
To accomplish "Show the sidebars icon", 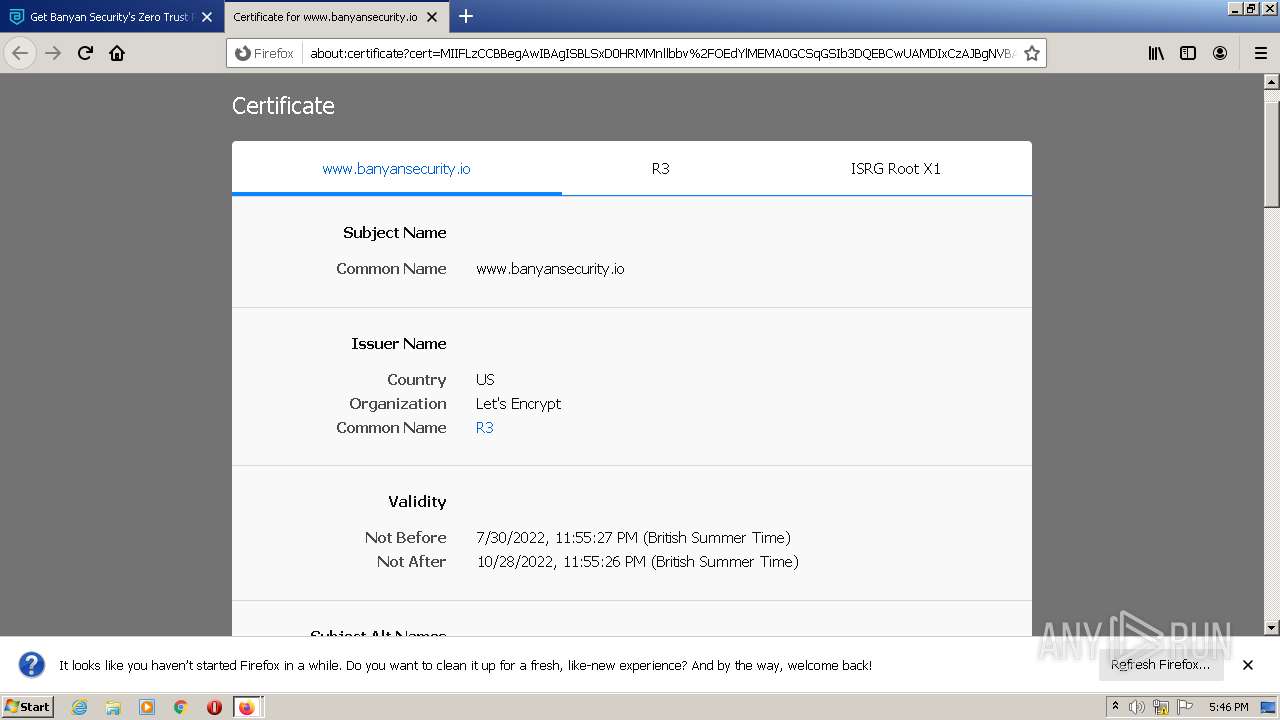I will coord(1188,53).
